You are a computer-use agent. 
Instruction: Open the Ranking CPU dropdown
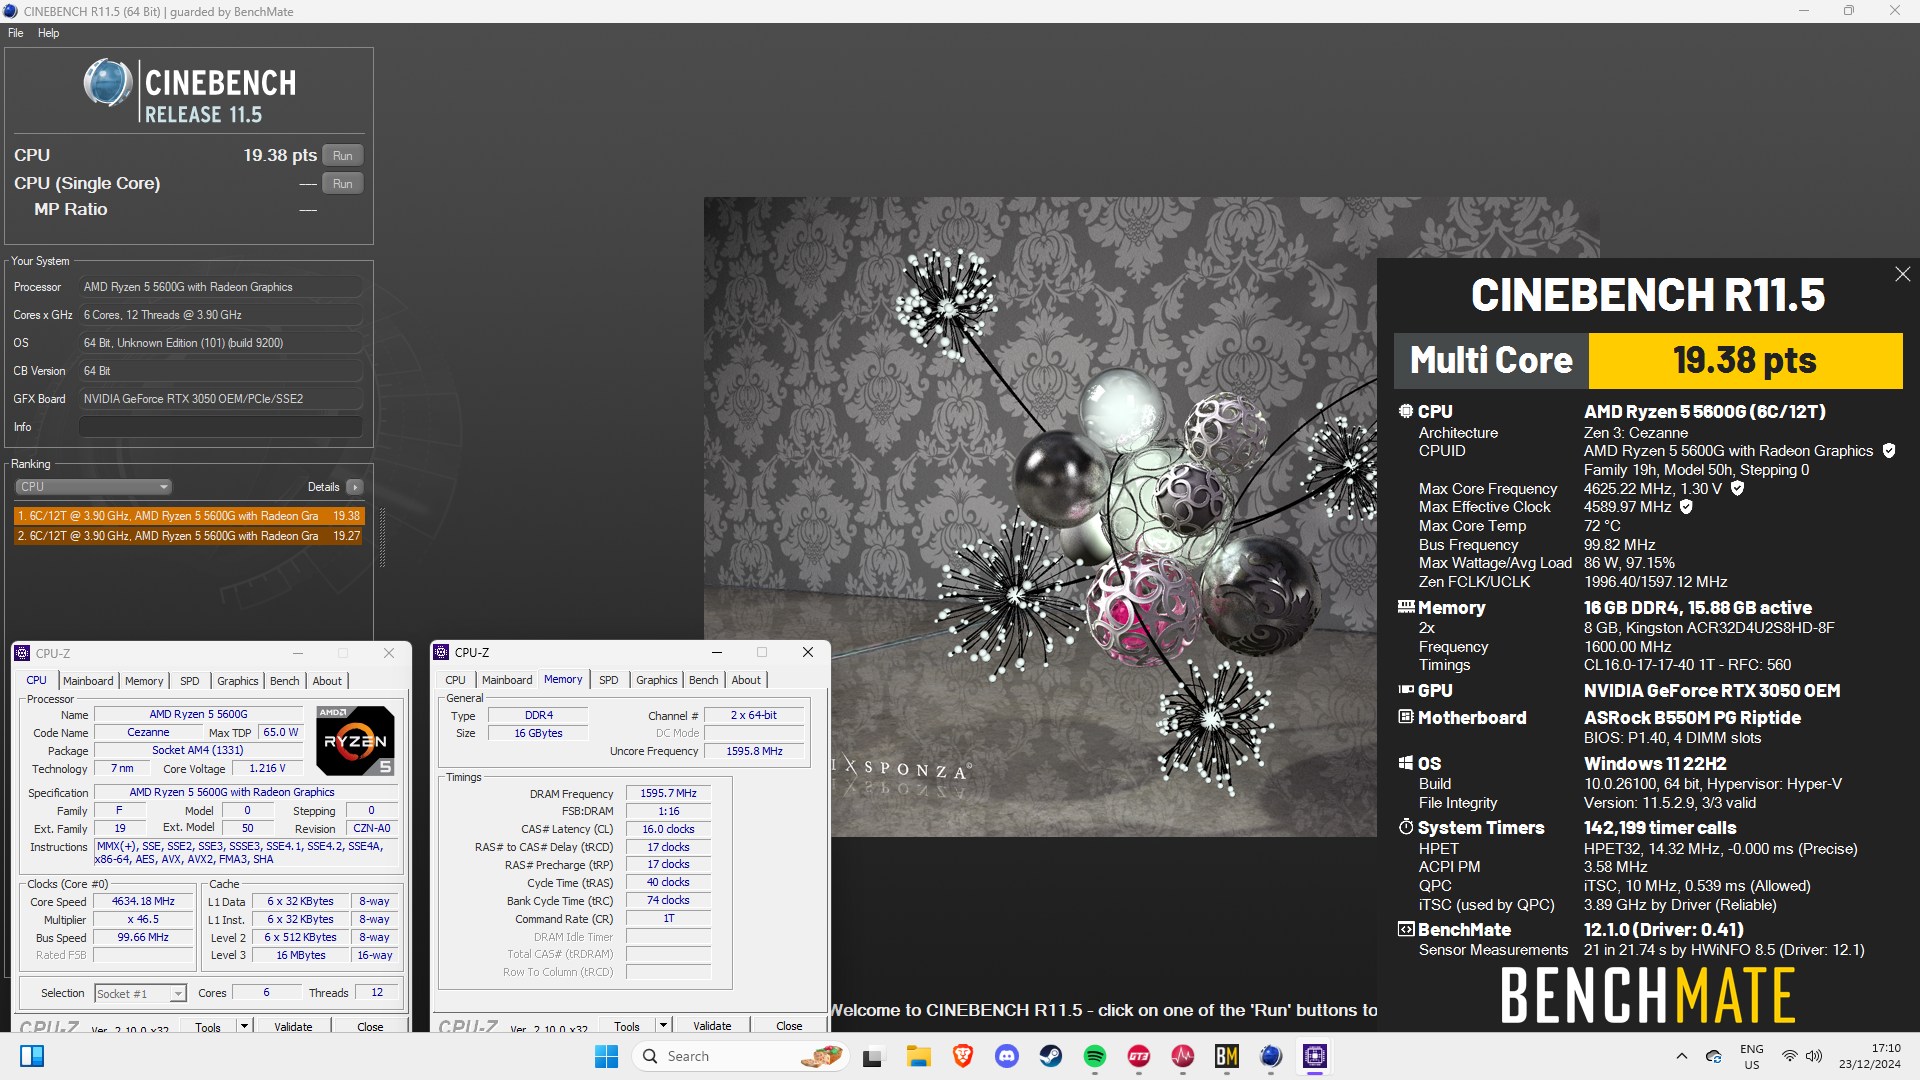point(93,487)
